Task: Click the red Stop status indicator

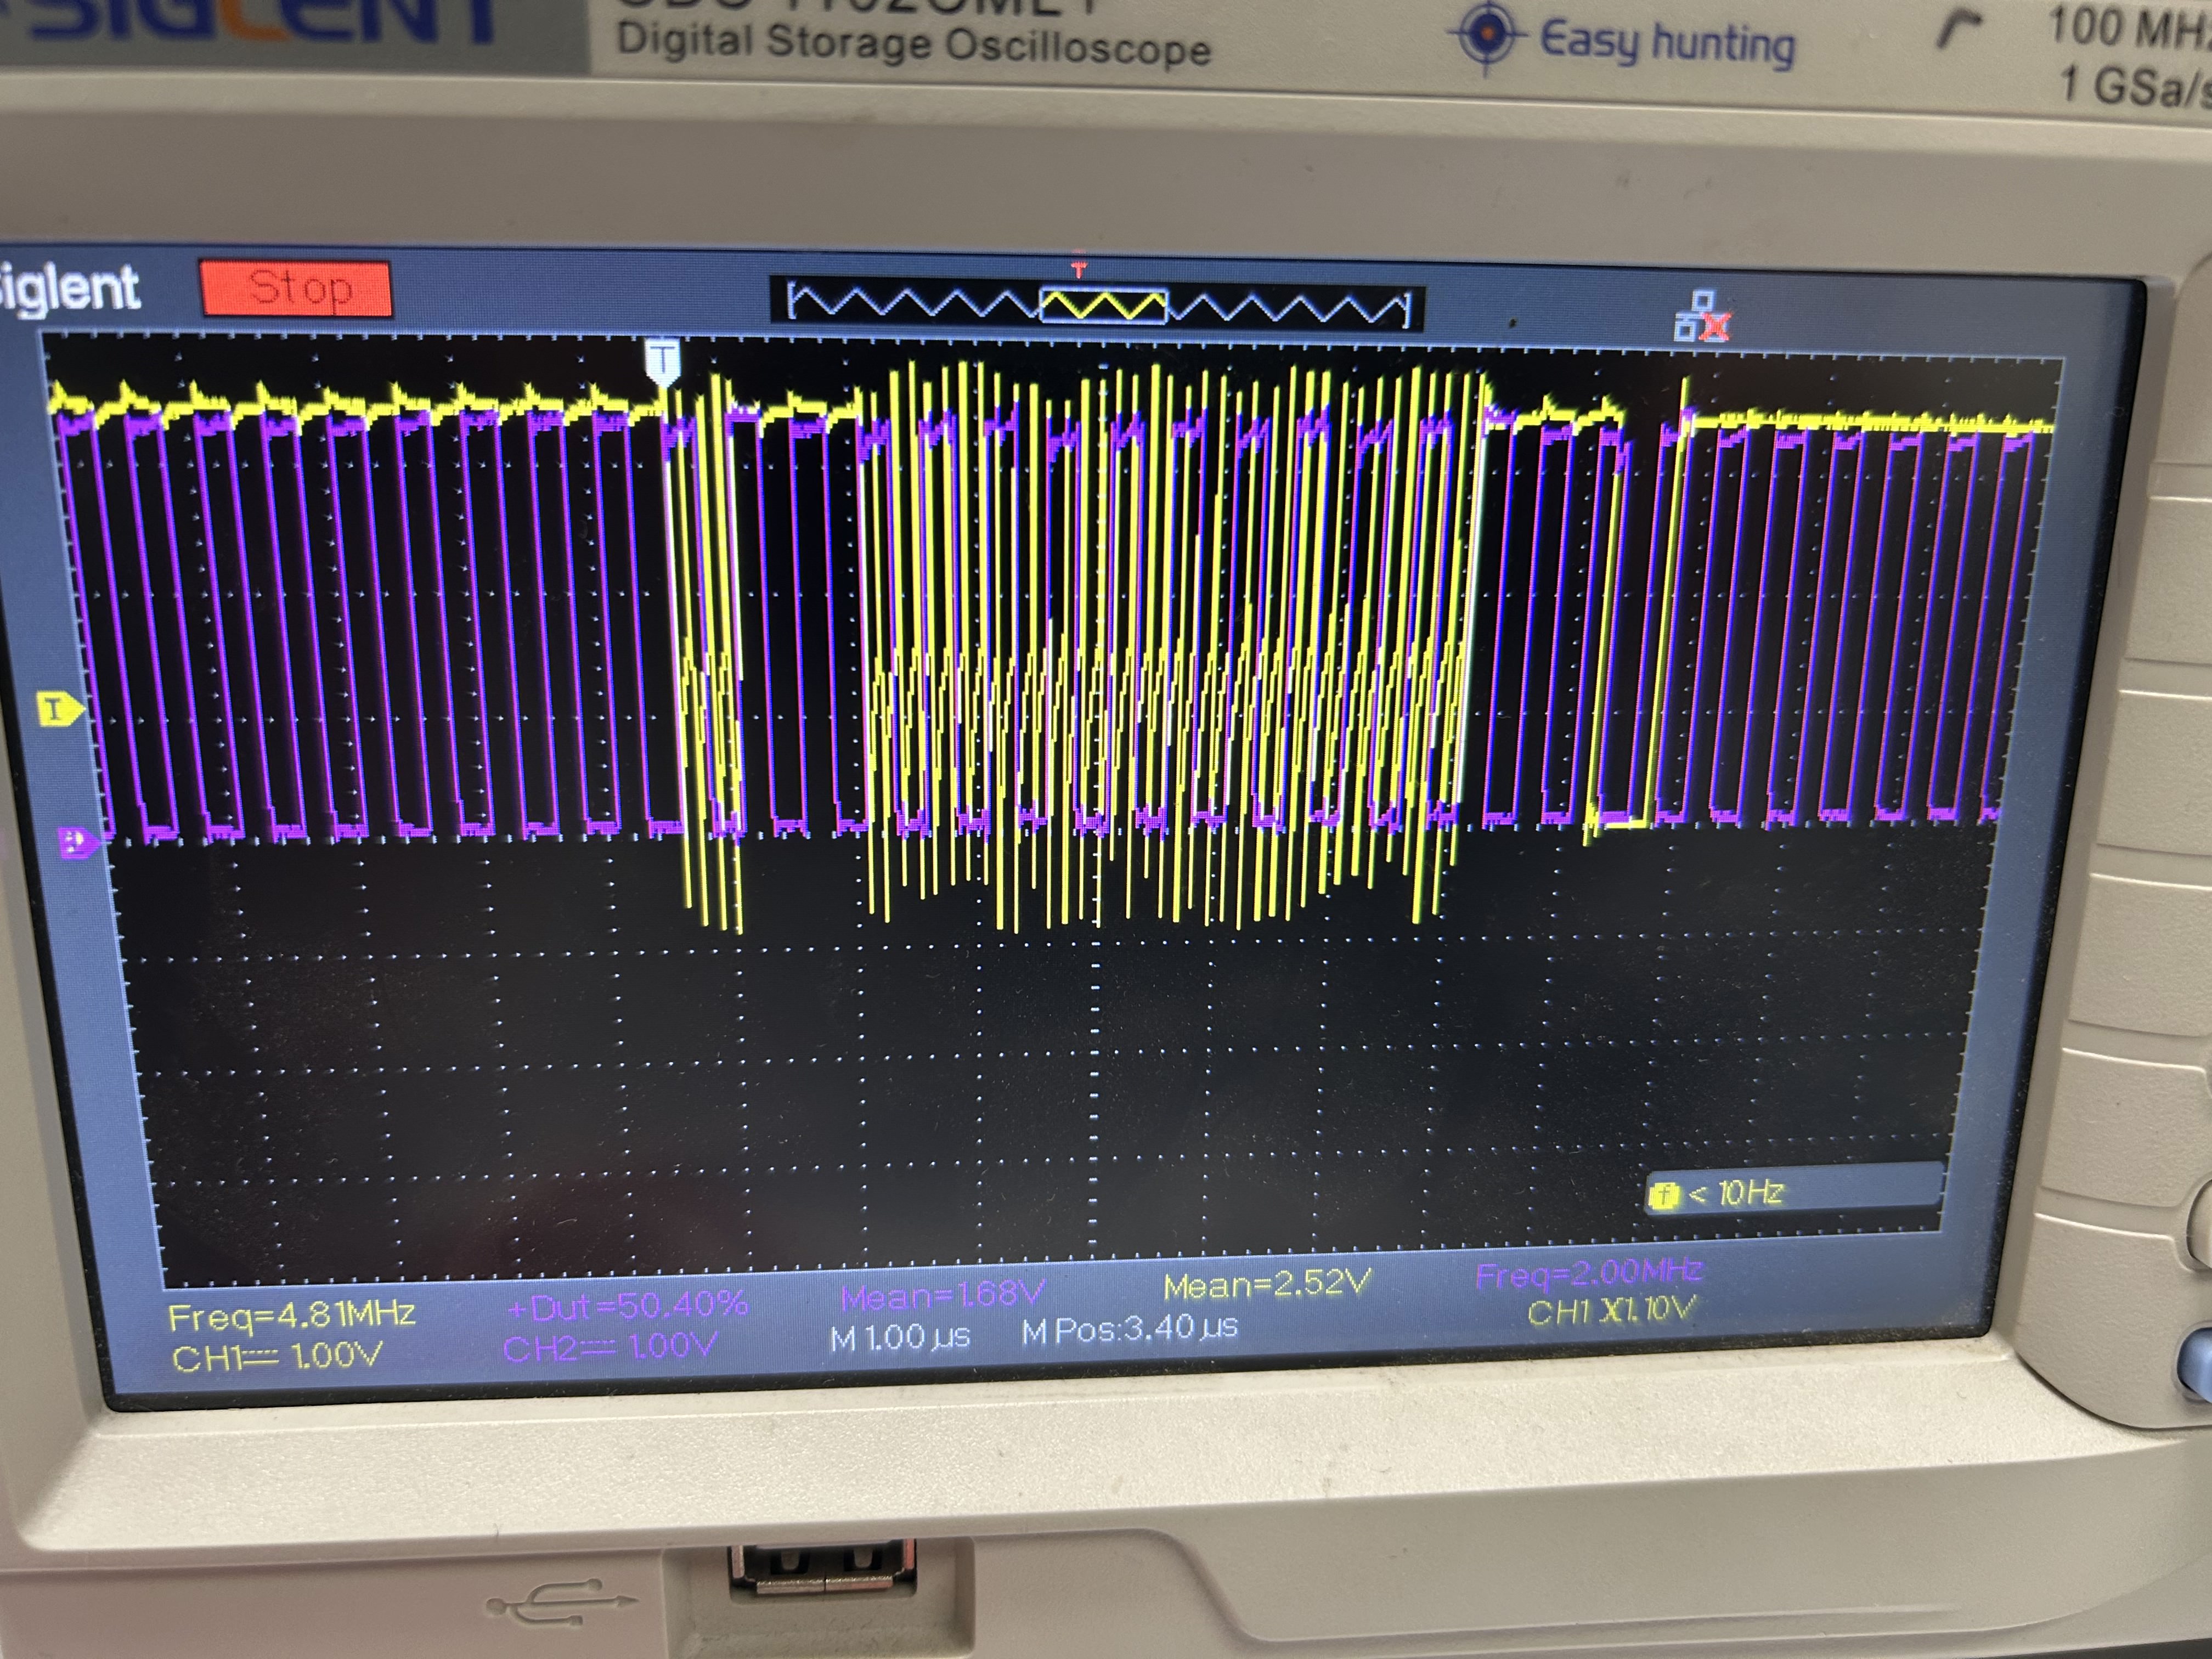Action: [x=296, y=289]
